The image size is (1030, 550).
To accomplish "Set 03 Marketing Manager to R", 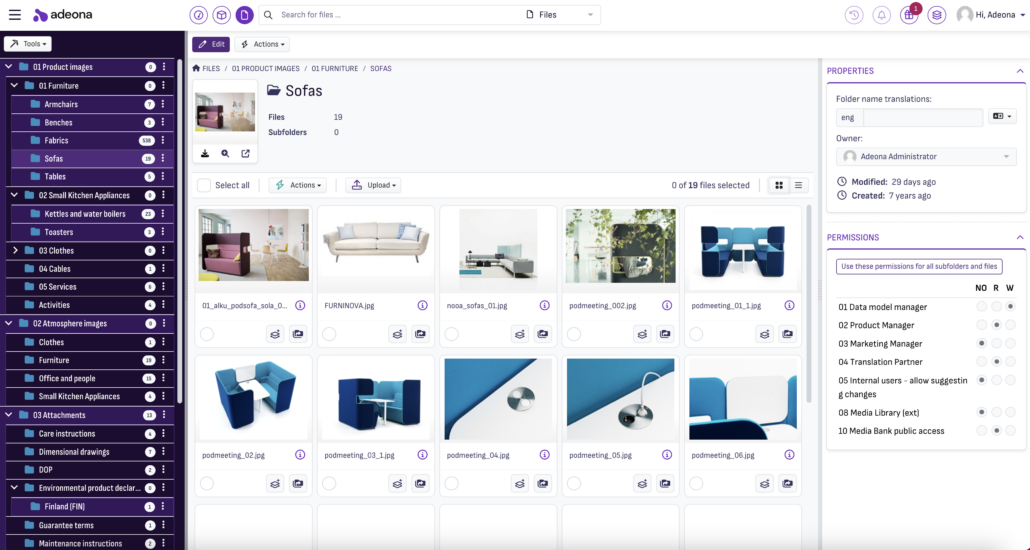I will coord(996,344).
